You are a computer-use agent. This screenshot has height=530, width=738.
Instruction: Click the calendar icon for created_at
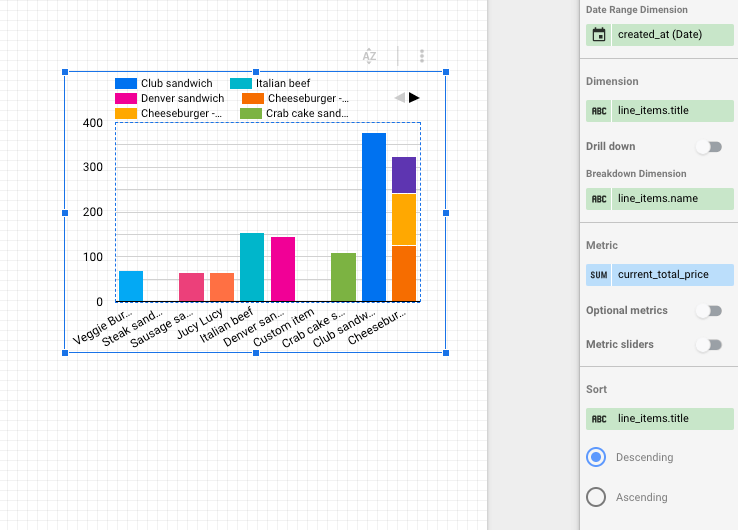coord(599,35)
